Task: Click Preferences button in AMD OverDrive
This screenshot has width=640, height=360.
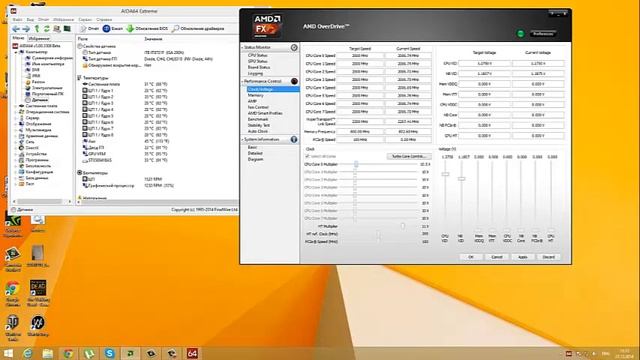Action: [543, 33]
